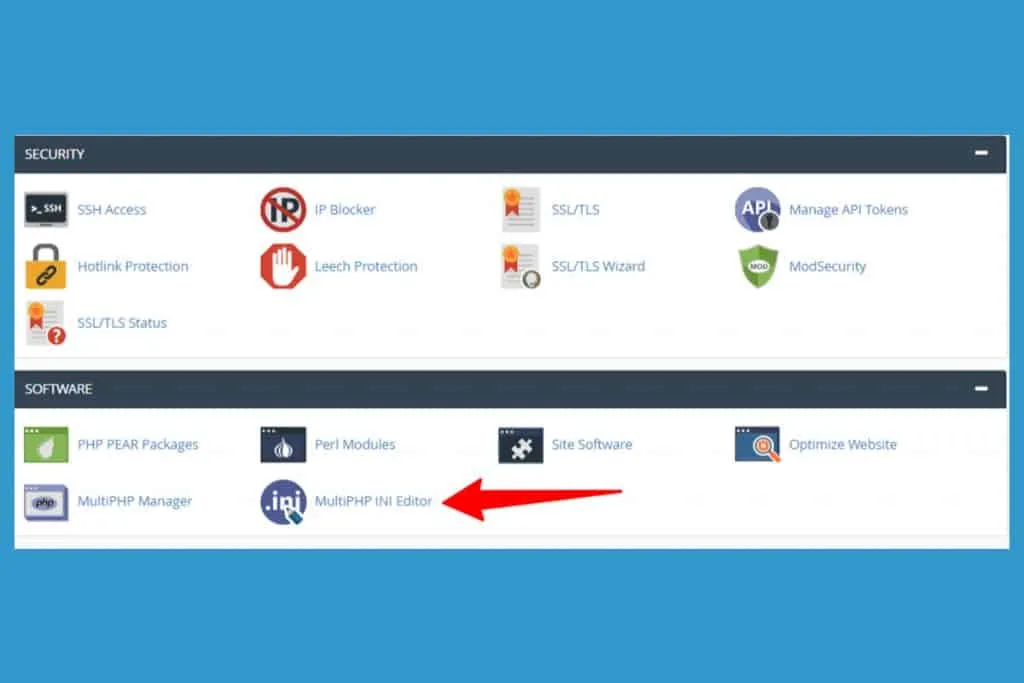Click the Optimize Website magnifier icon
The image size is (1024, 683).
[x=758, y=444]
